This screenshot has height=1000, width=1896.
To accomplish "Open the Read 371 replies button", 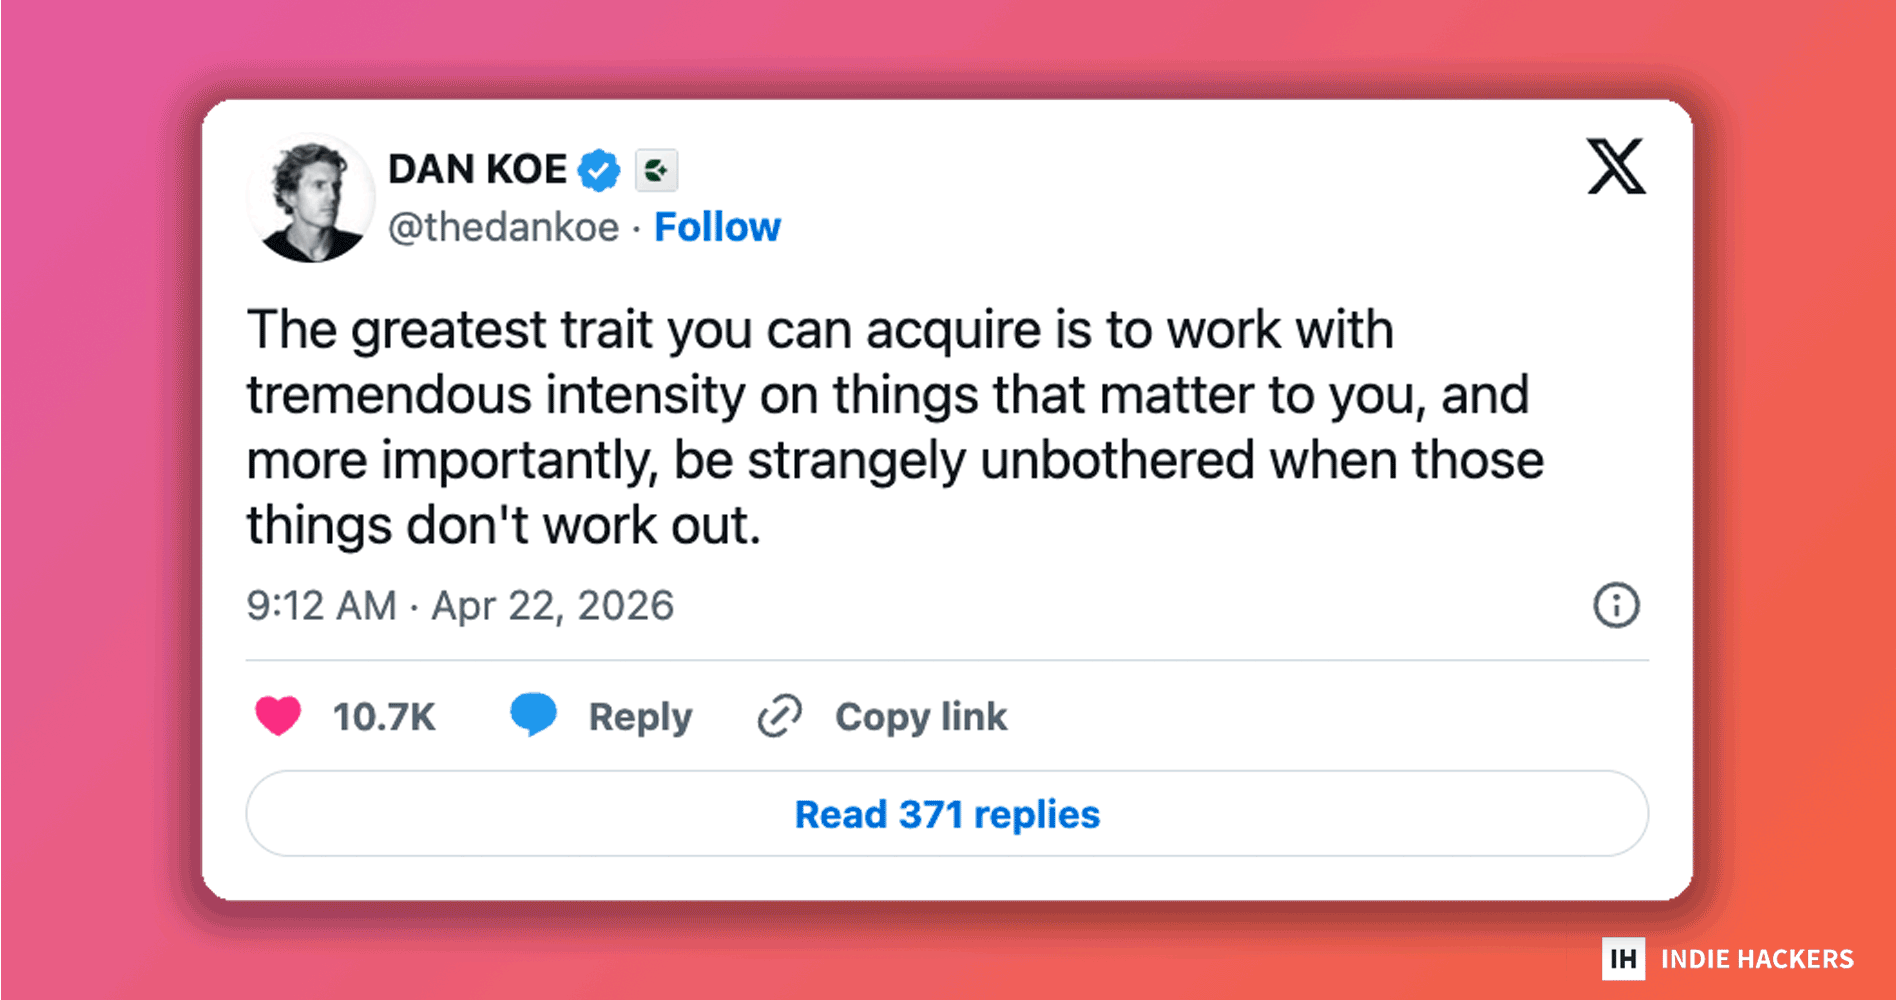I will tap(947, 814).
